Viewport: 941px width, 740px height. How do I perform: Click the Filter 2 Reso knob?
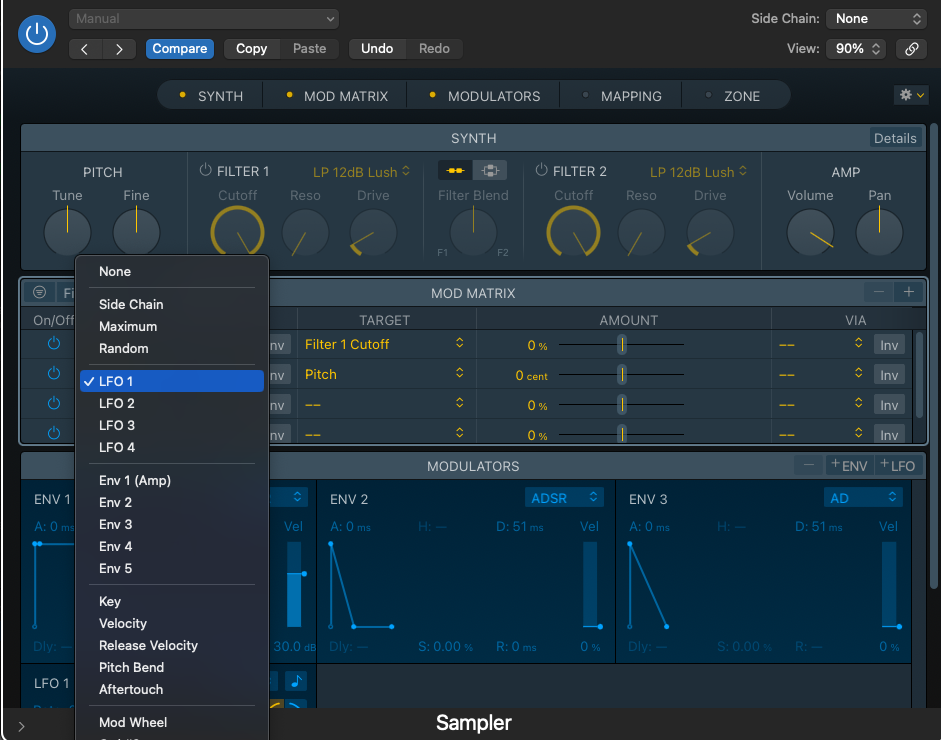tap(641, 233)
